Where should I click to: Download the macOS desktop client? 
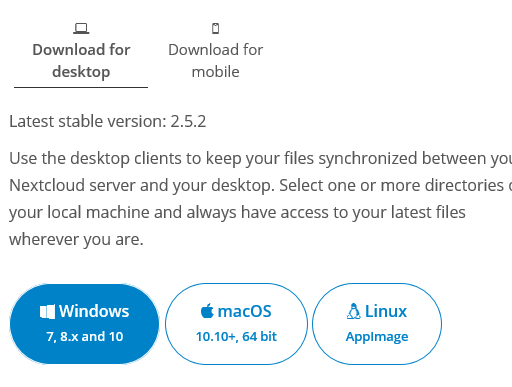click(x=236, y=324)
